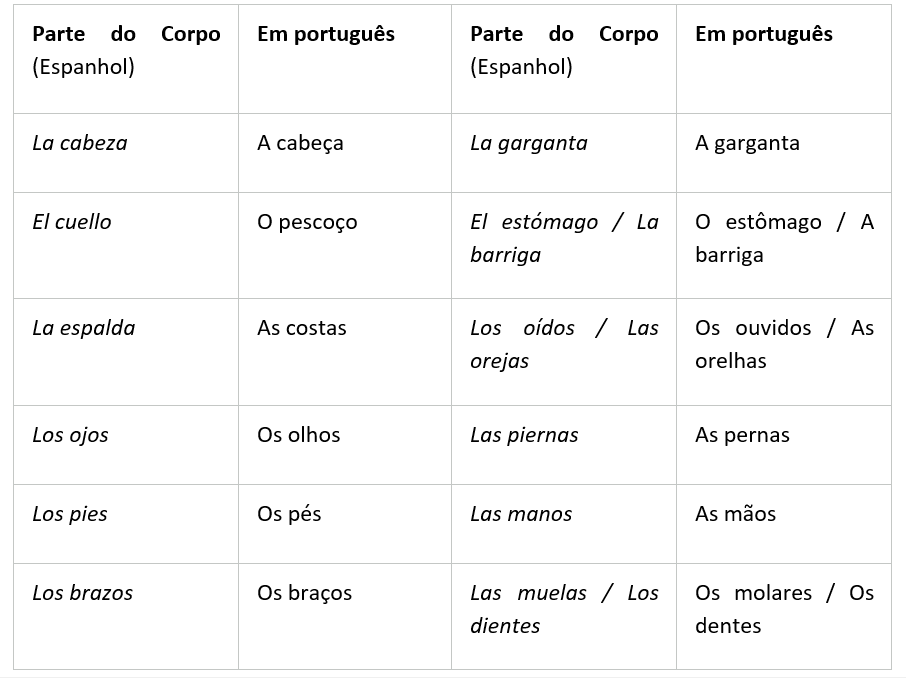Click the 'As mãos' cell
This screenshot has height=678, width=906.
click(784, 524)
